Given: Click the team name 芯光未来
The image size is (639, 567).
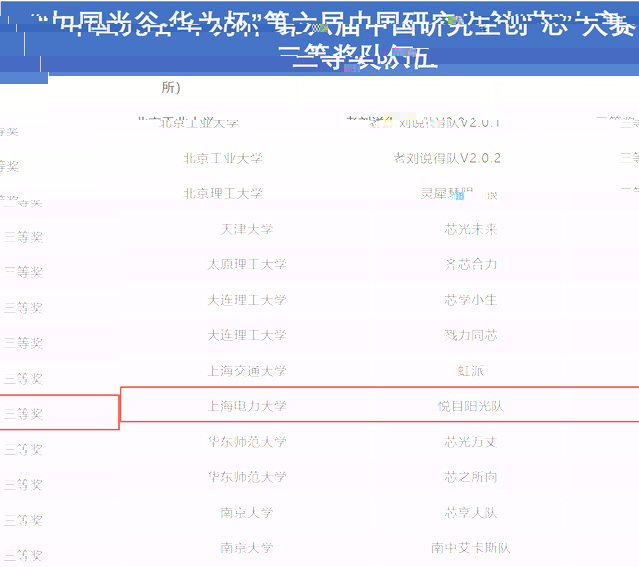Looking at the screenshot, I should pos(471,229).
